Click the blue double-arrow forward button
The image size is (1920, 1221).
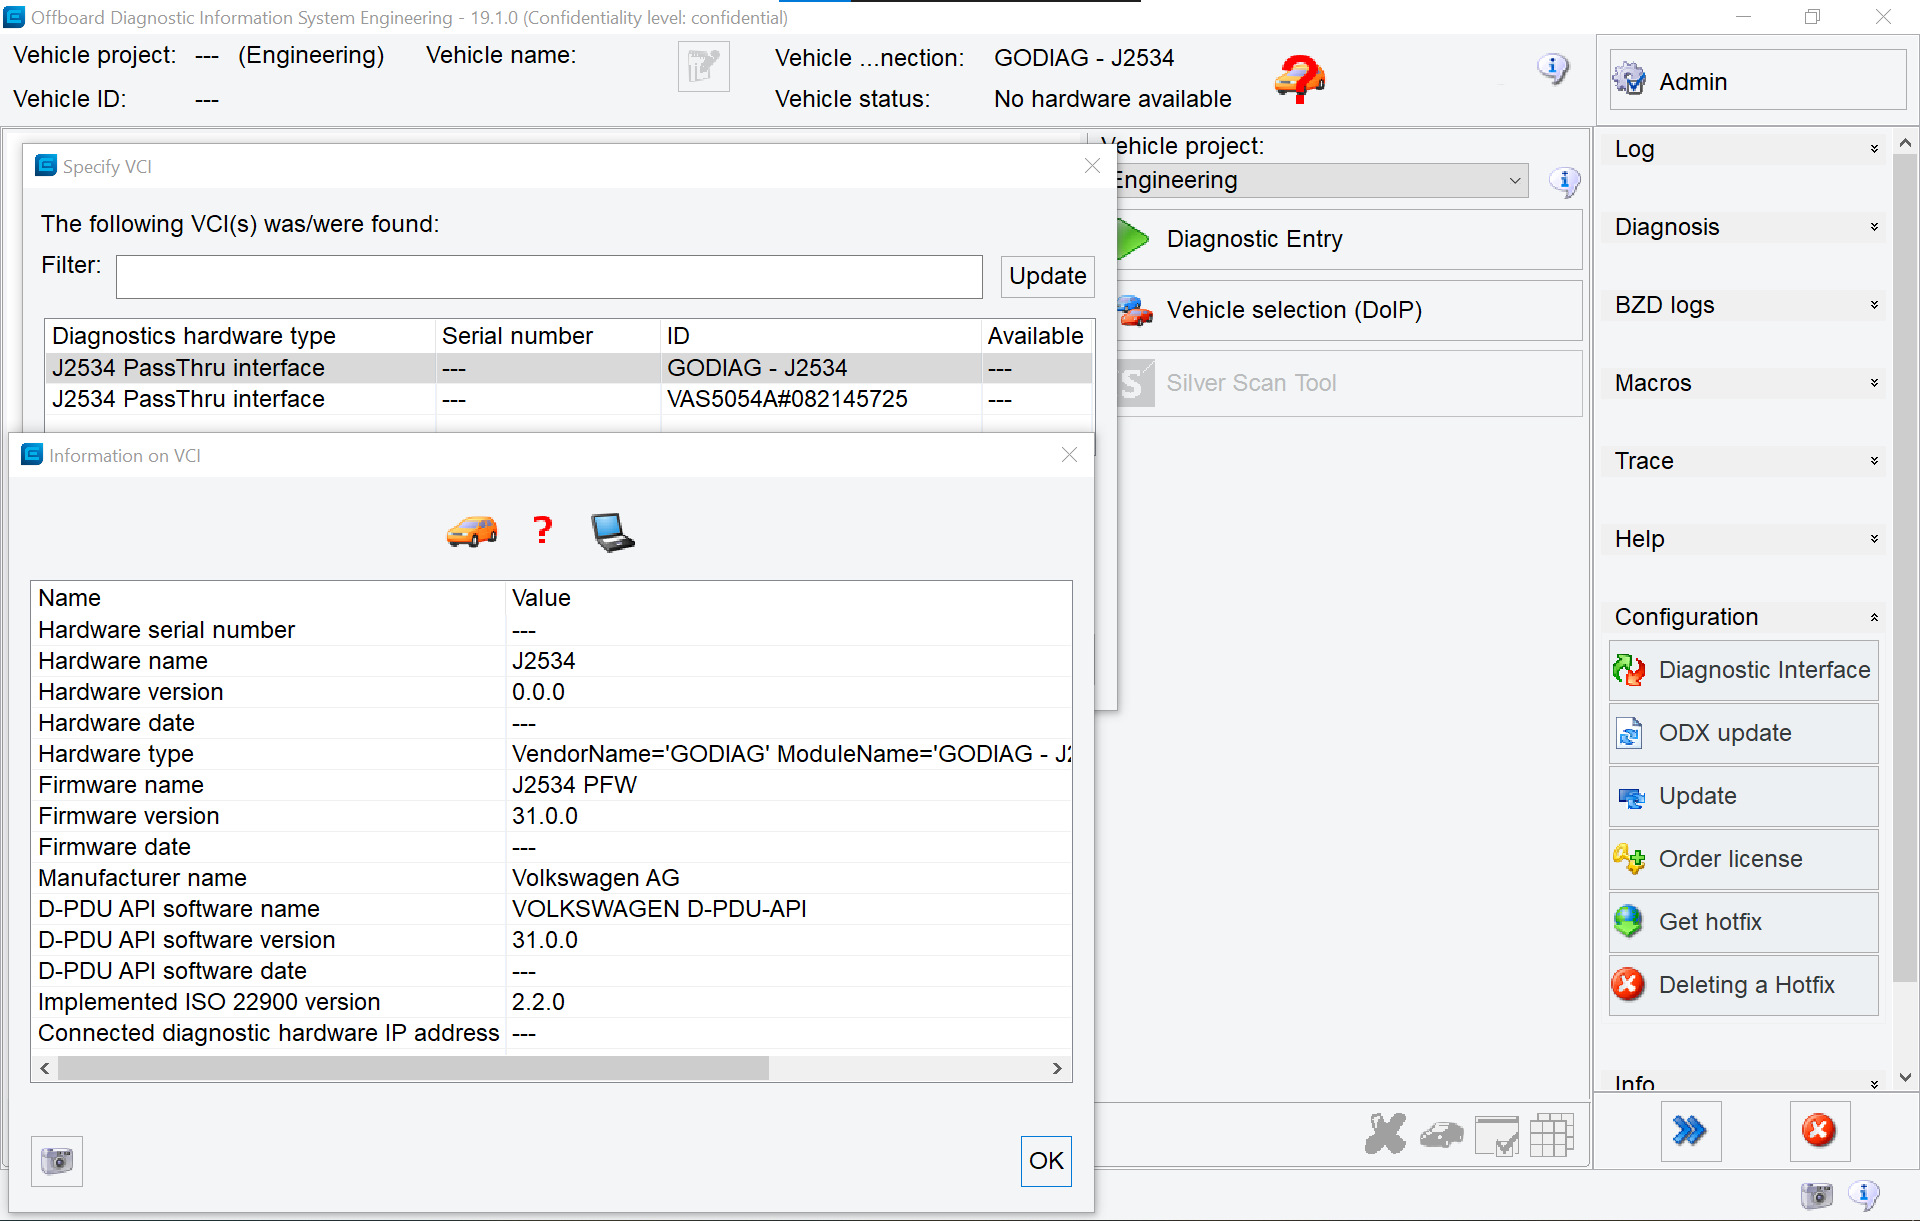[1691, 1131]
